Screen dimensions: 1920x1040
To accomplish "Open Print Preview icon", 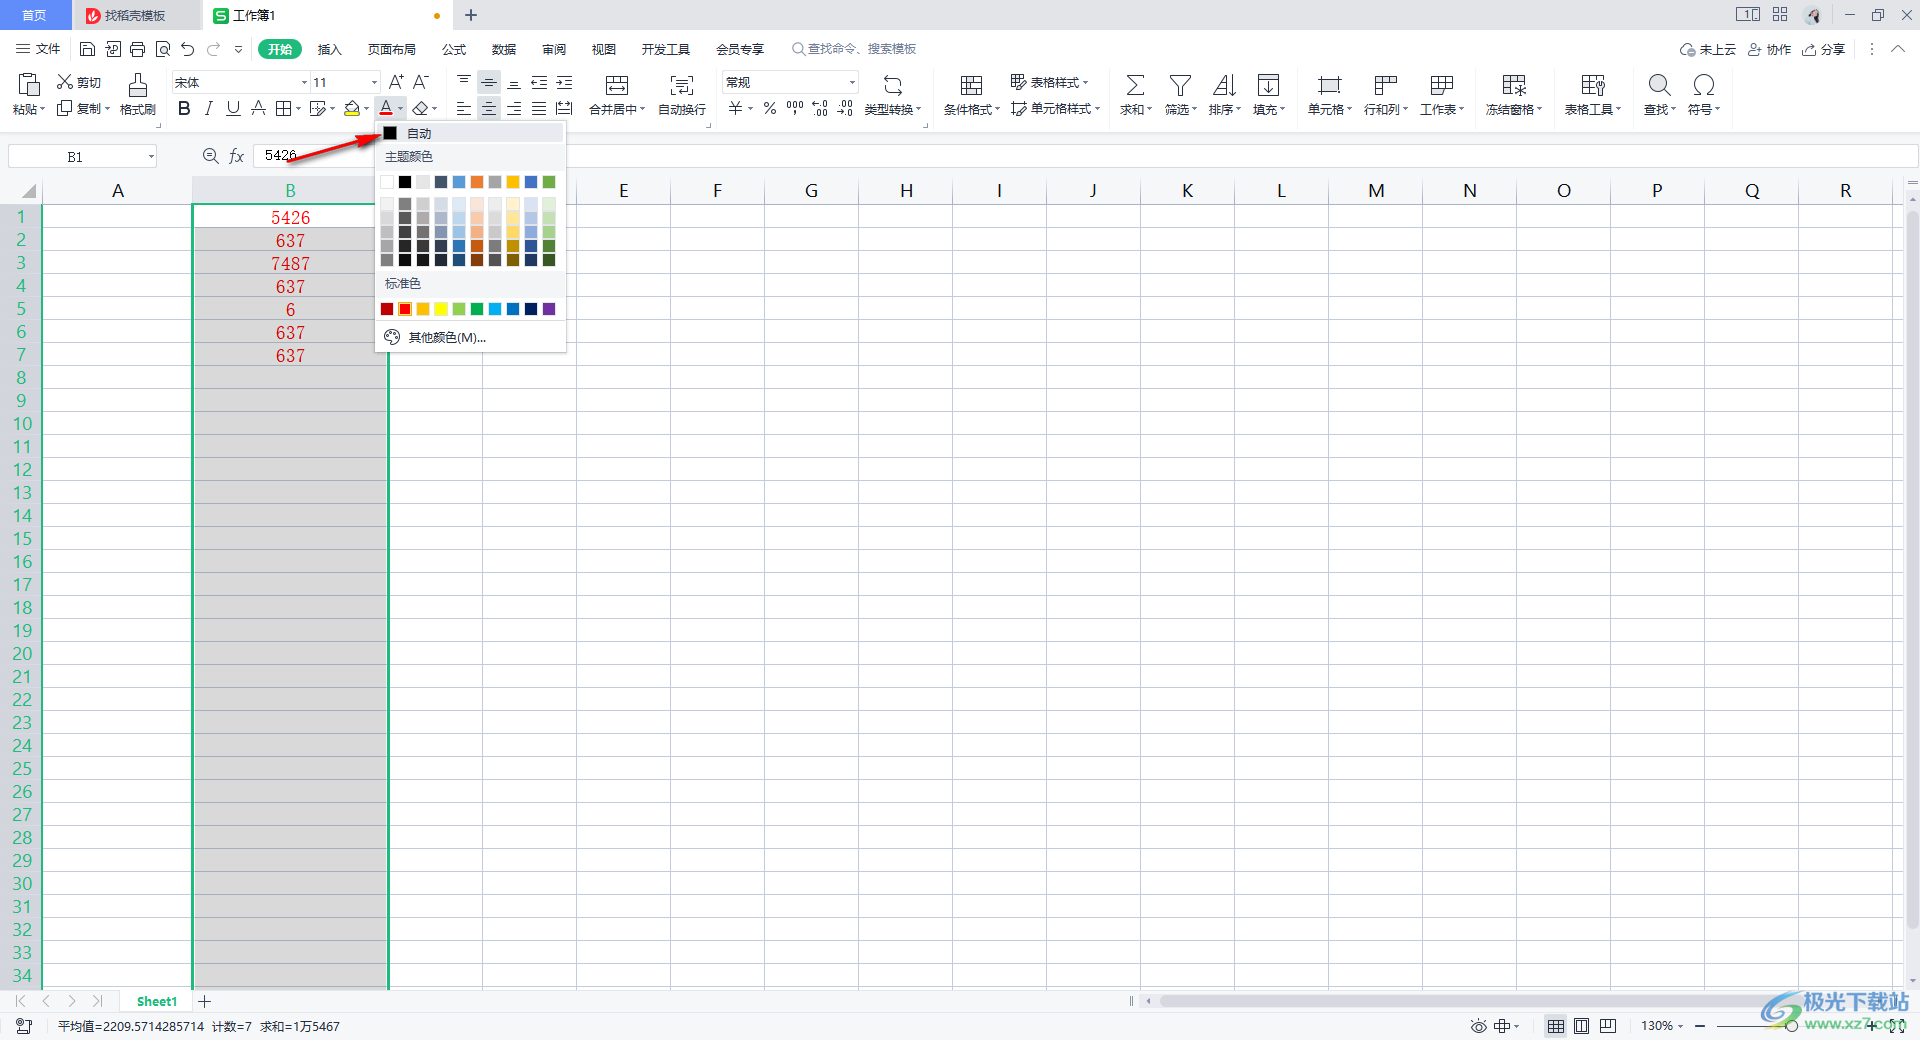I will pos(162,49).
